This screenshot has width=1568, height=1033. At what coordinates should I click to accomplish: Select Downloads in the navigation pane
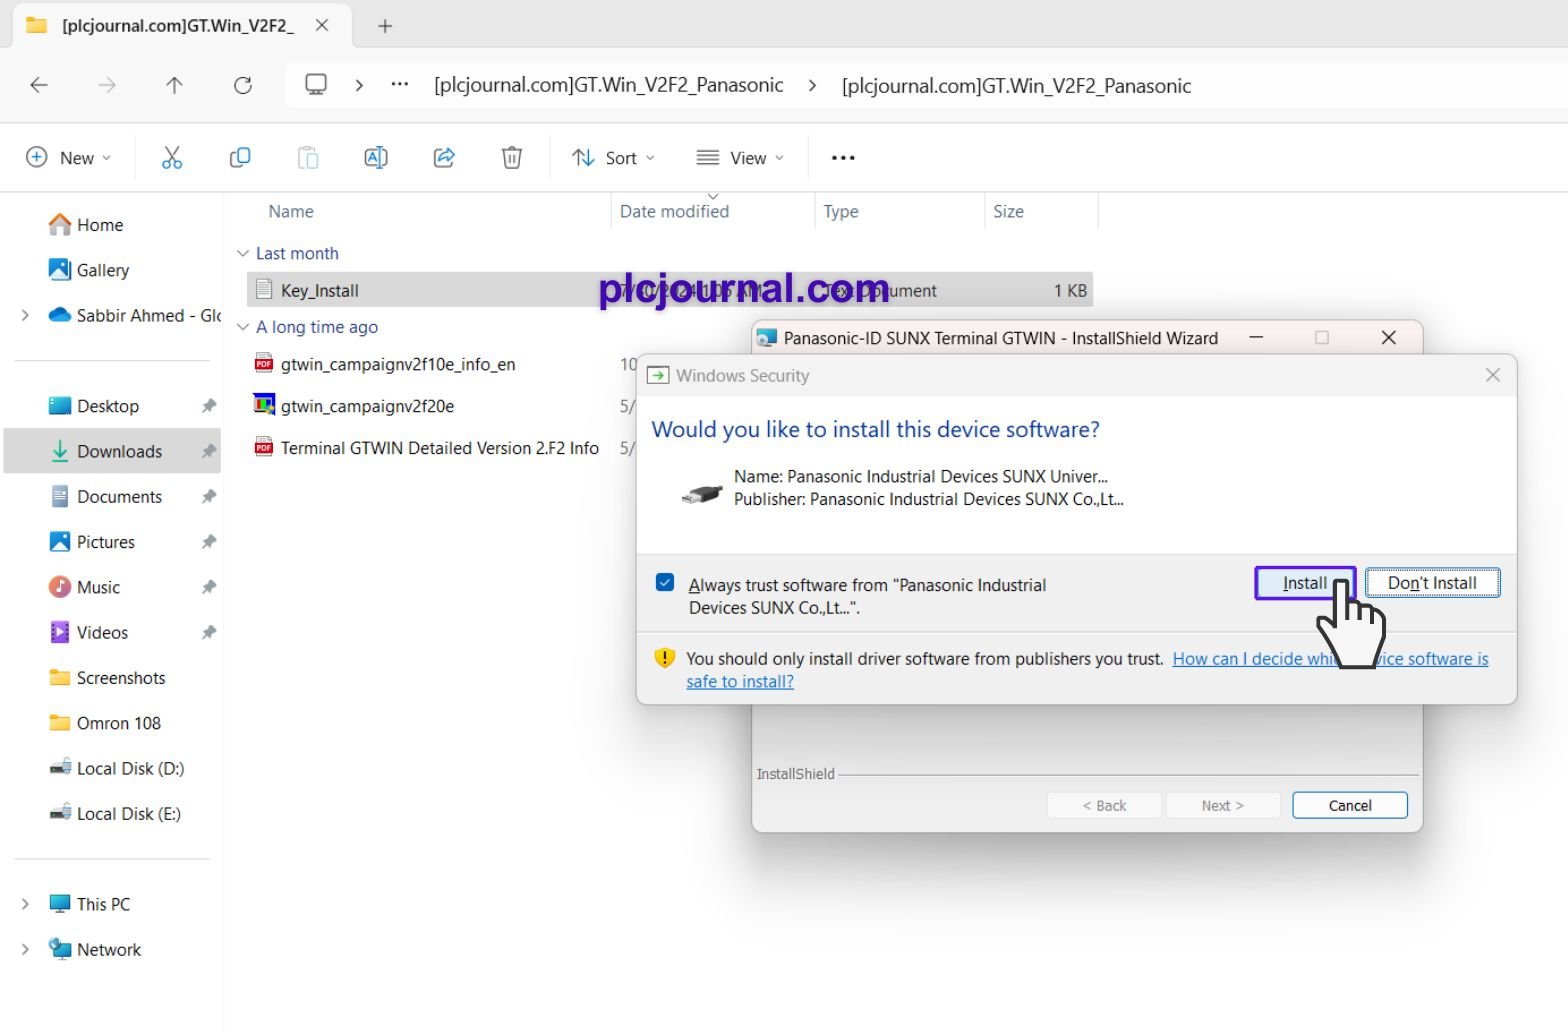tap(119, 451)
